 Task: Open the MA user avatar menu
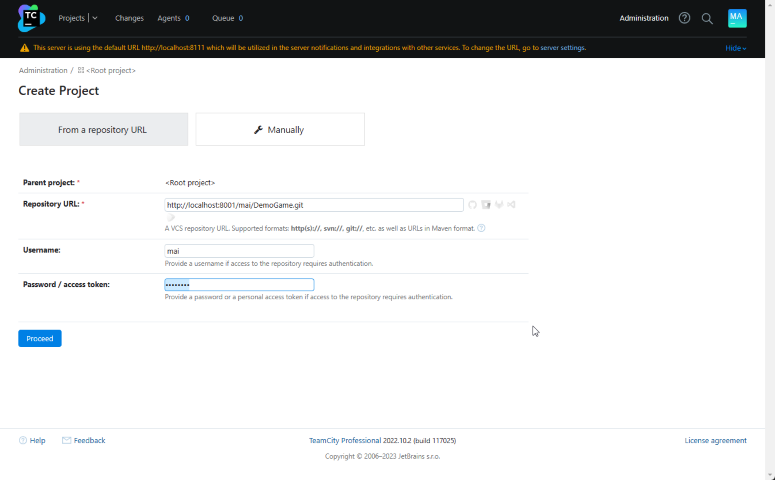(737, 18)
